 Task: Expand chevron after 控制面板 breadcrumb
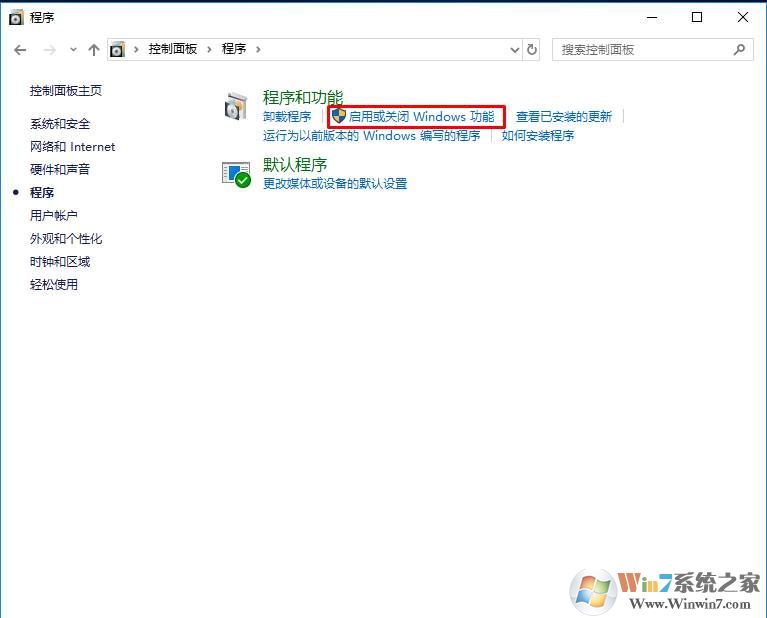tap(209, 49)
